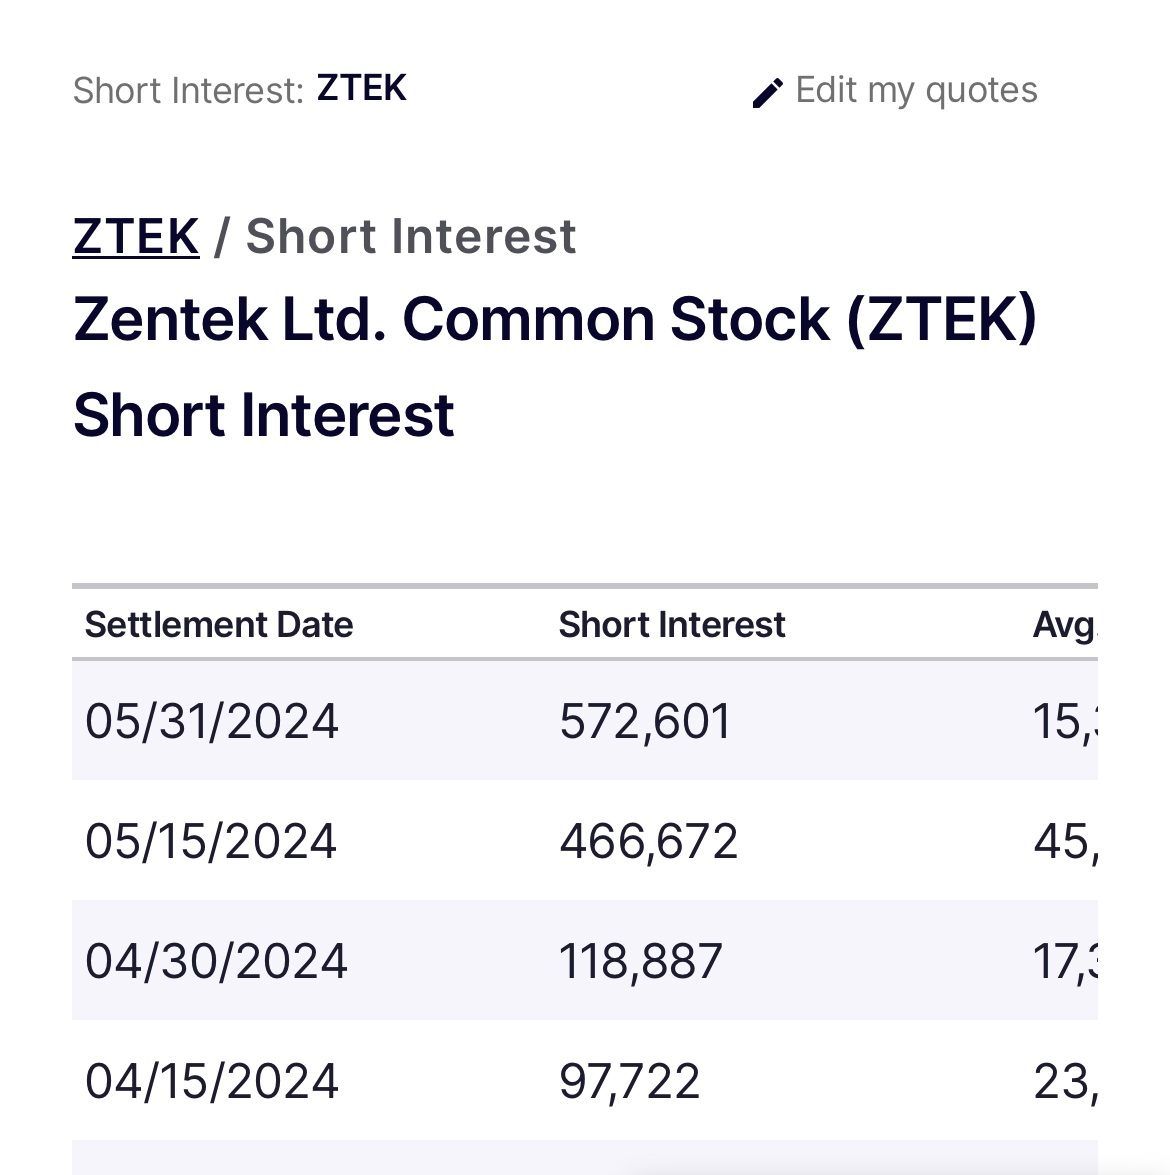Select the 04/15/2024 settlement date cell
This screenshot has width=1170, height=1175.
[212, 1081]
